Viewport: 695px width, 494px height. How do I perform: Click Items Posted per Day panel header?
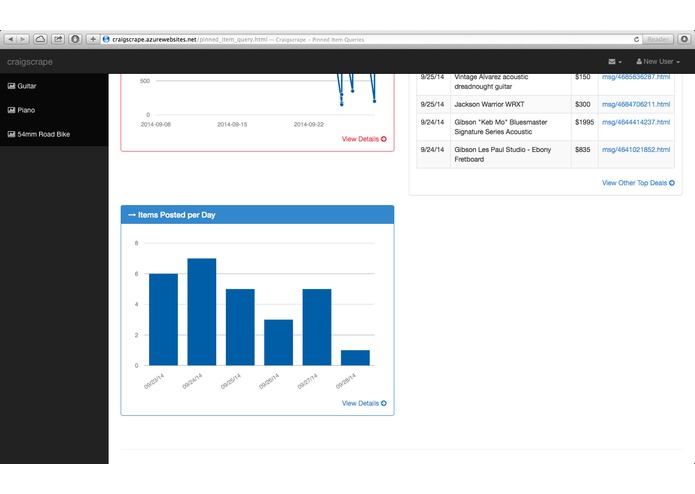(257, 215)
